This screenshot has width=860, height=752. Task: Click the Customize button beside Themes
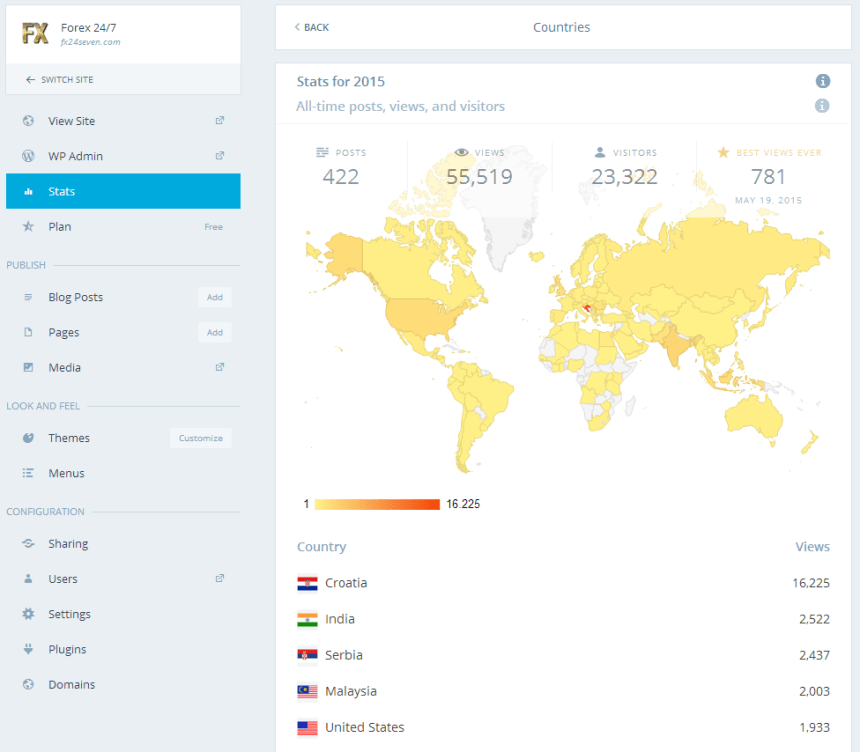200,437
